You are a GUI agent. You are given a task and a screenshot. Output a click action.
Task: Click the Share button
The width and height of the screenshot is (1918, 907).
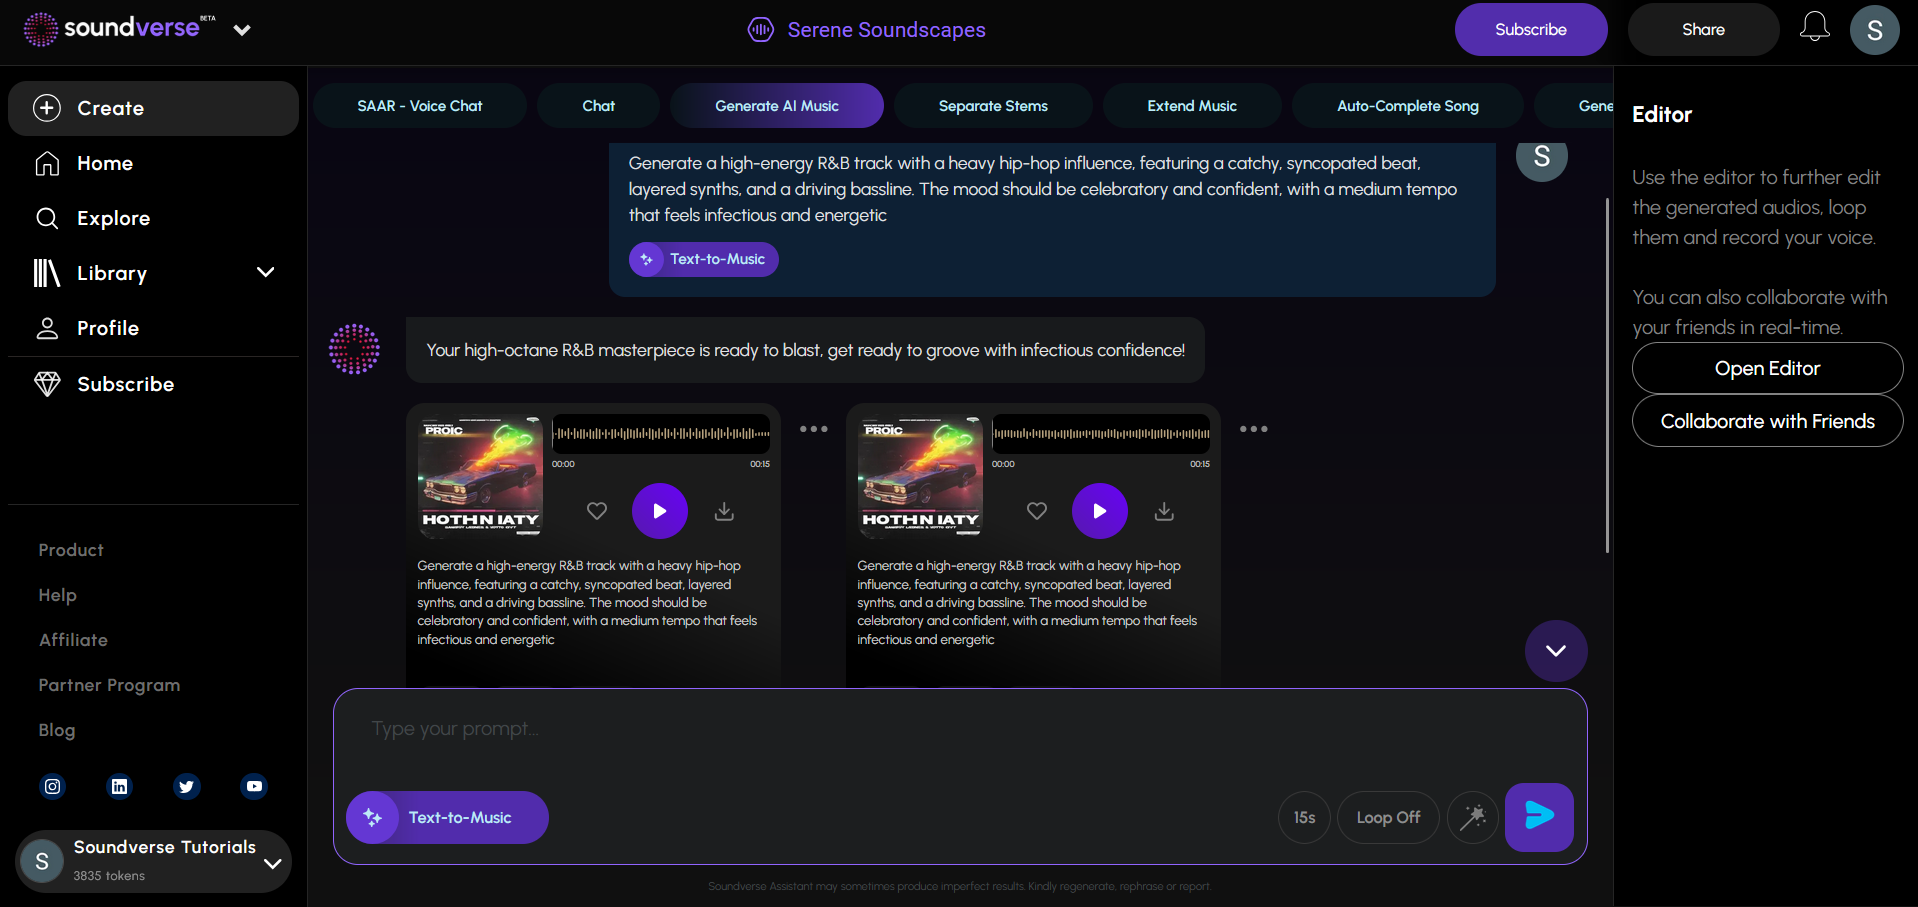pos(1703,30)
